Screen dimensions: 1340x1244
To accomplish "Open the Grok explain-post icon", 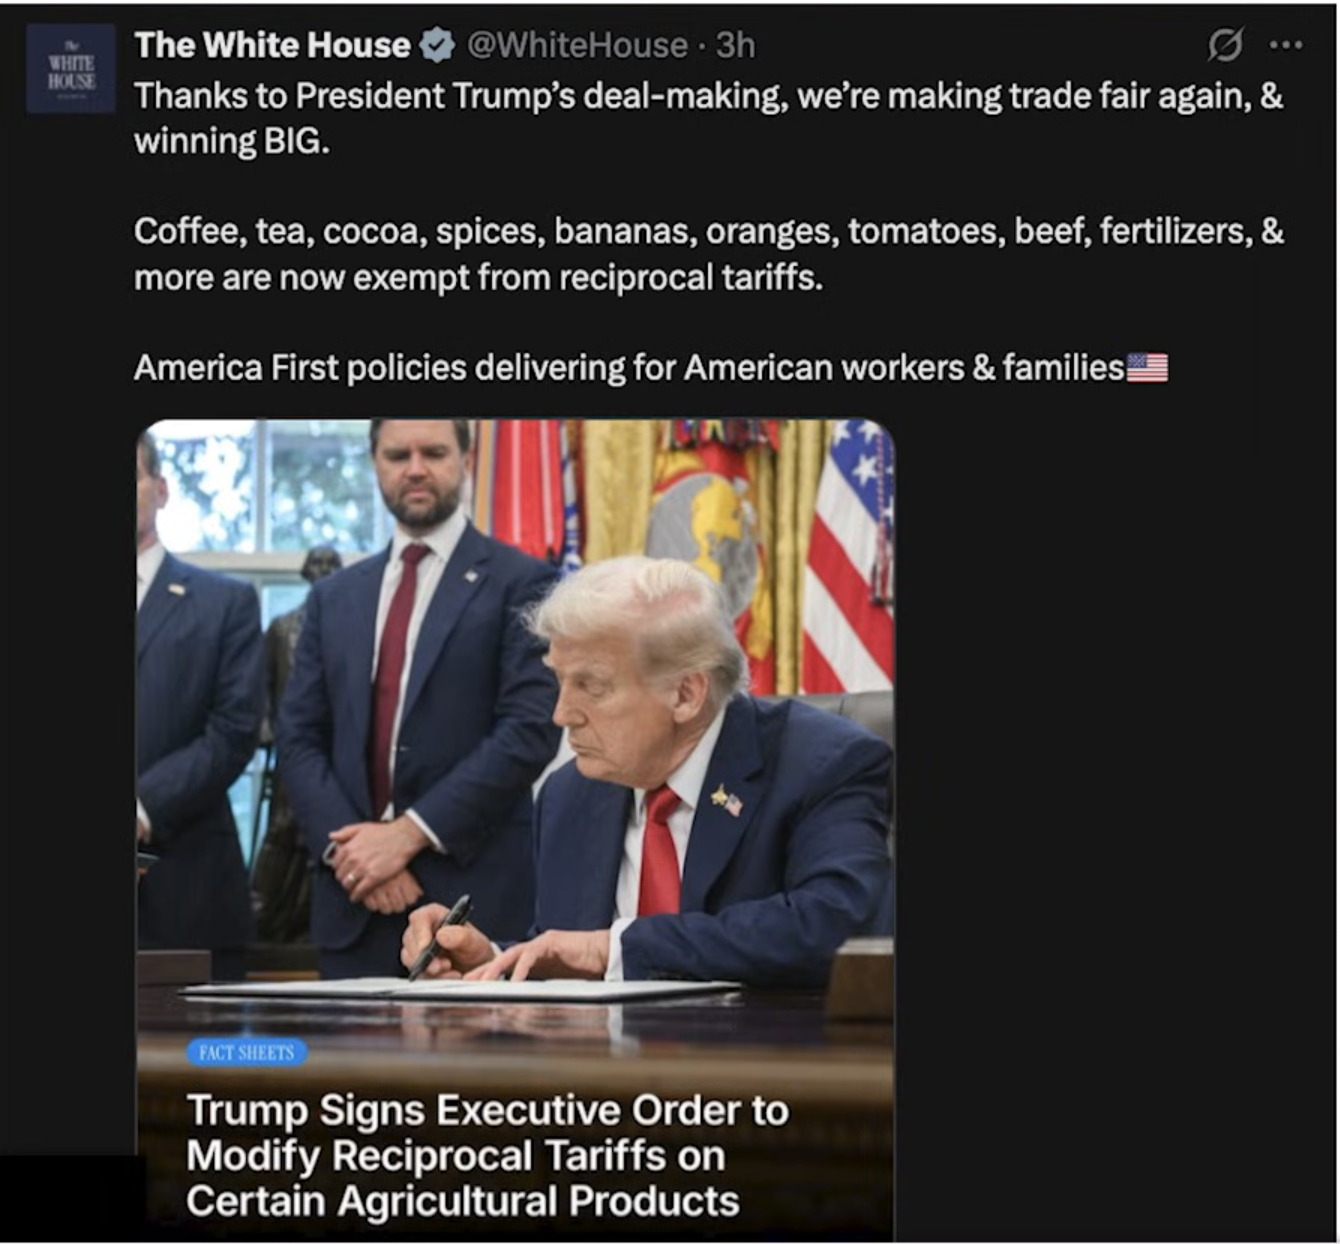I will pyautogui.click(x=1225, y=45).
